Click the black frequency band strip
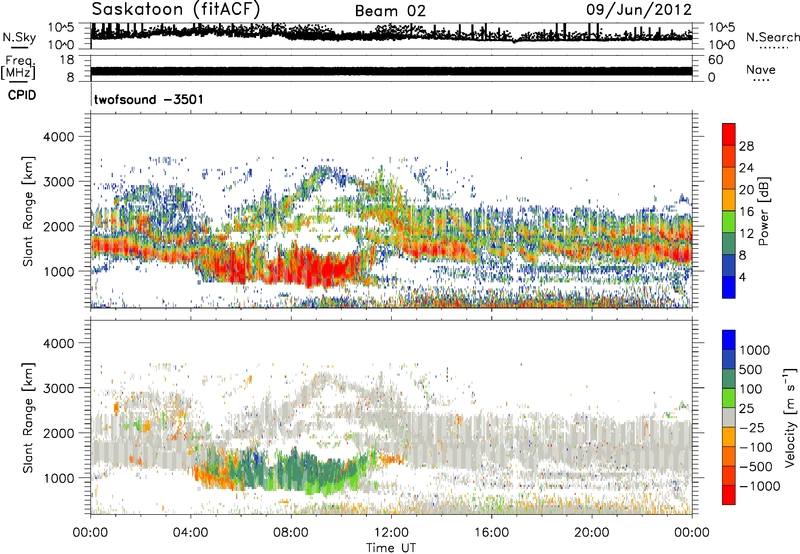800x554 pixels. [391, 71]
